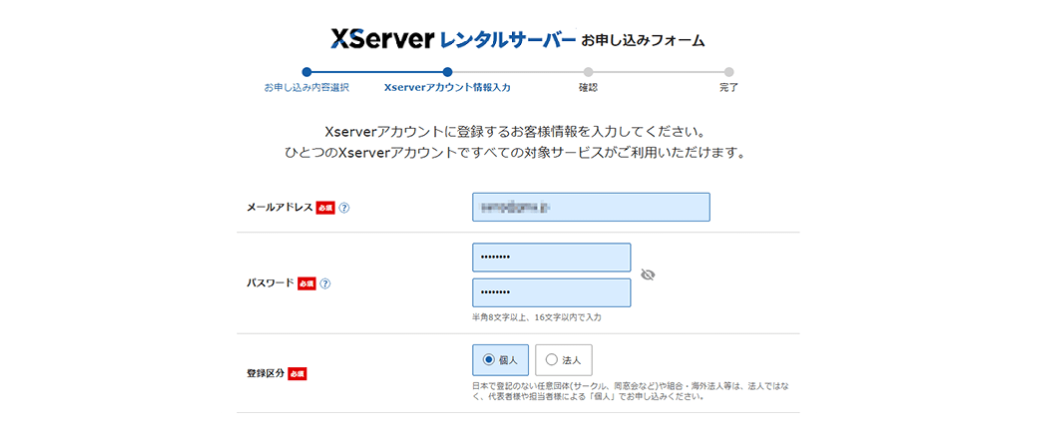Image resolution: width=1037 pixels, height=435 pixels.
Task: Open help icon beside パスワード
Action: tap(325, 283)
